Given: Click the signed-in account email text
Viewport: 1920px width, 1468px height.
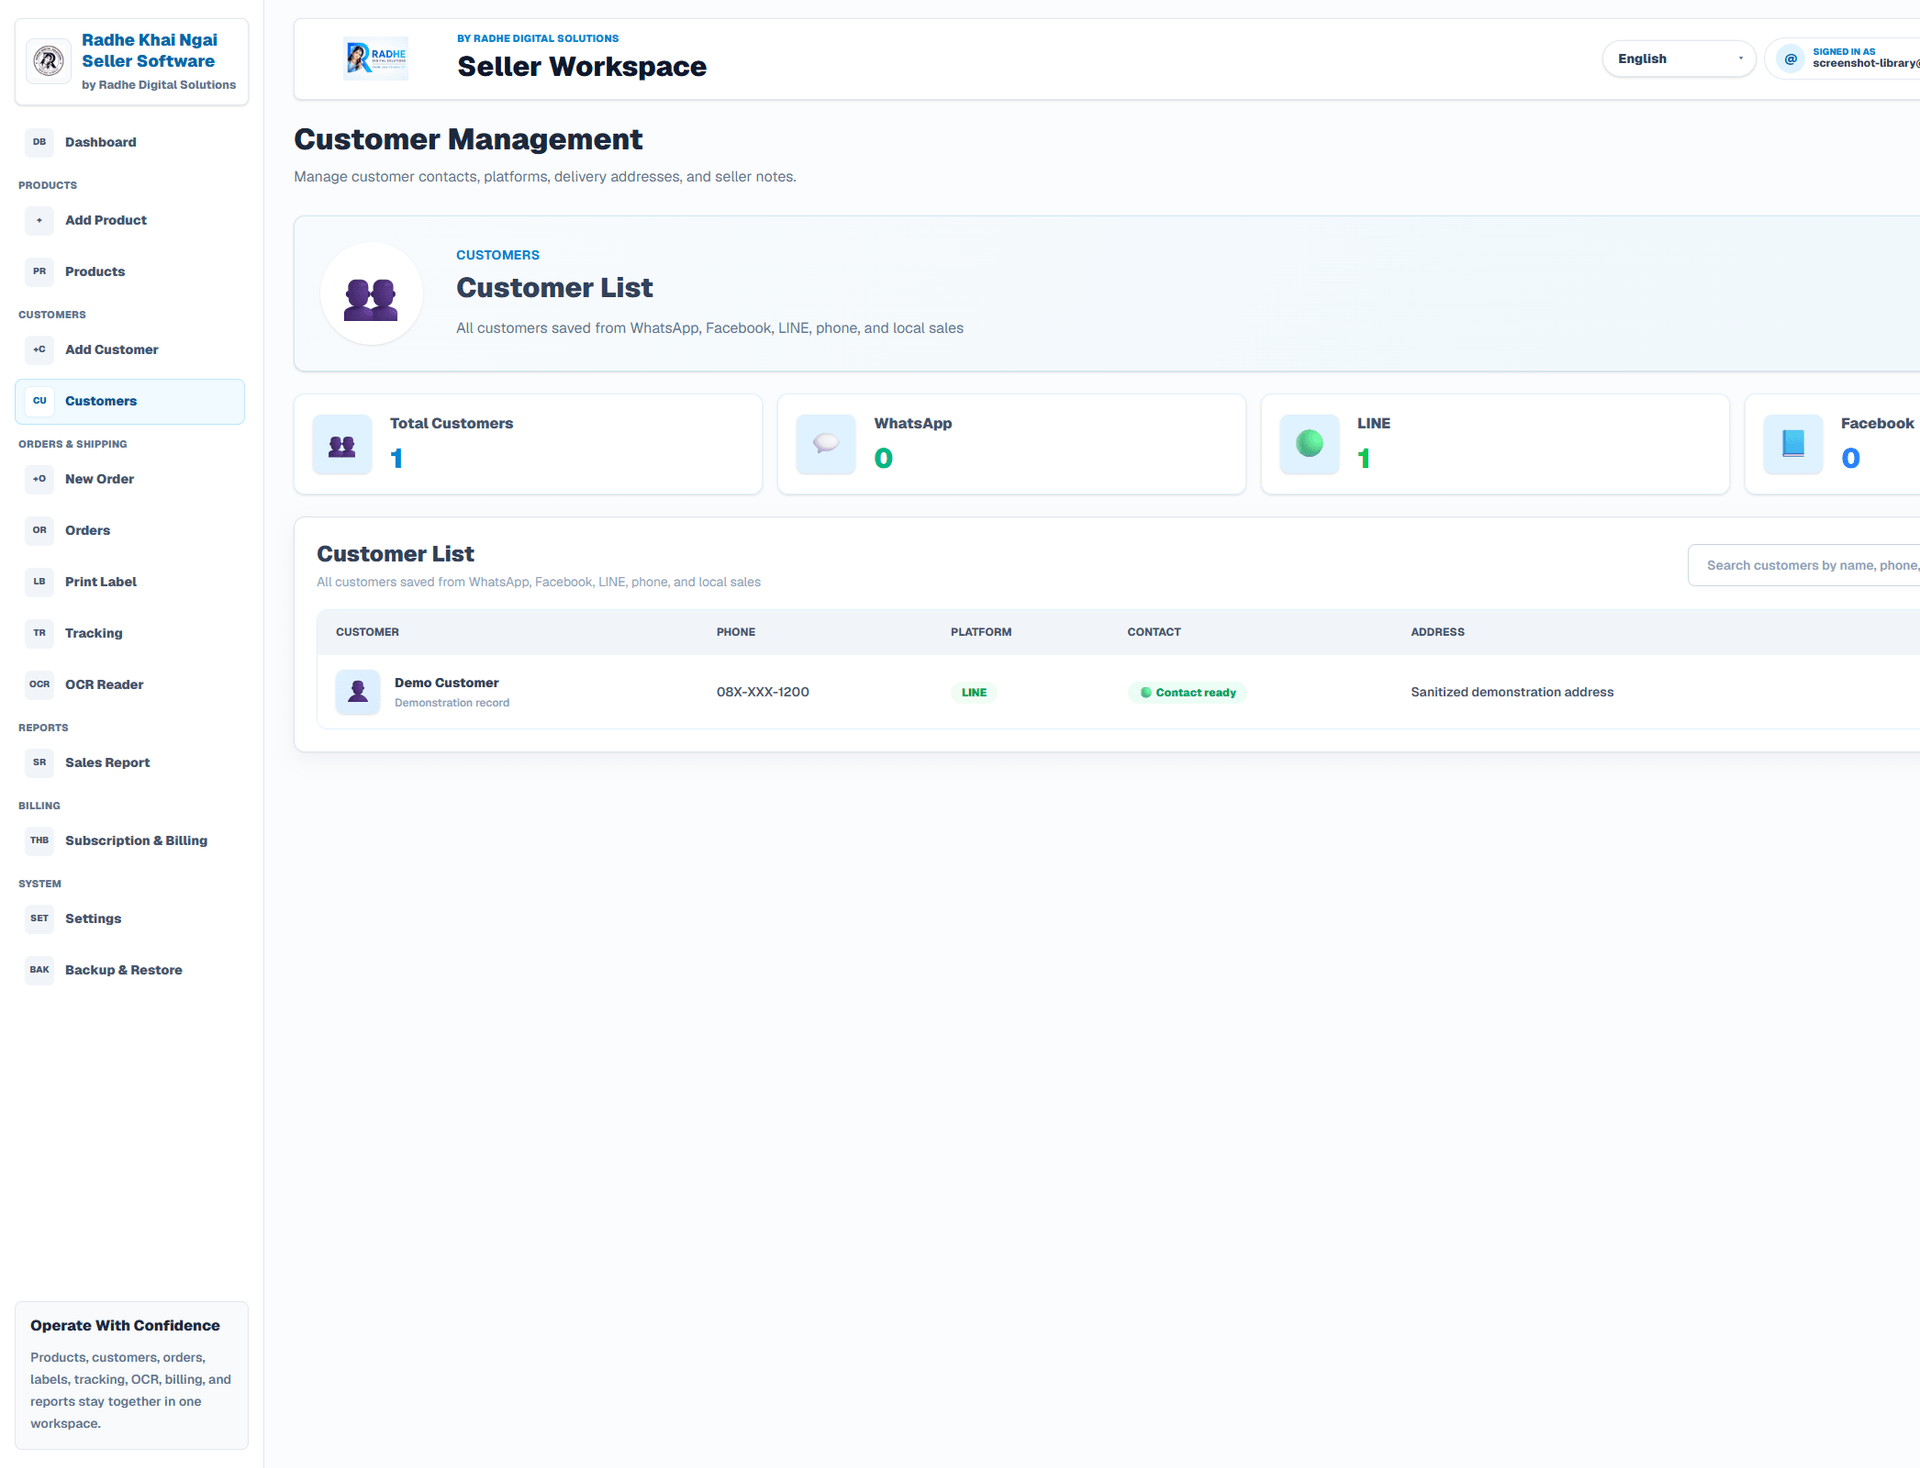Looking at the screenshot, I should (1866, 64).
